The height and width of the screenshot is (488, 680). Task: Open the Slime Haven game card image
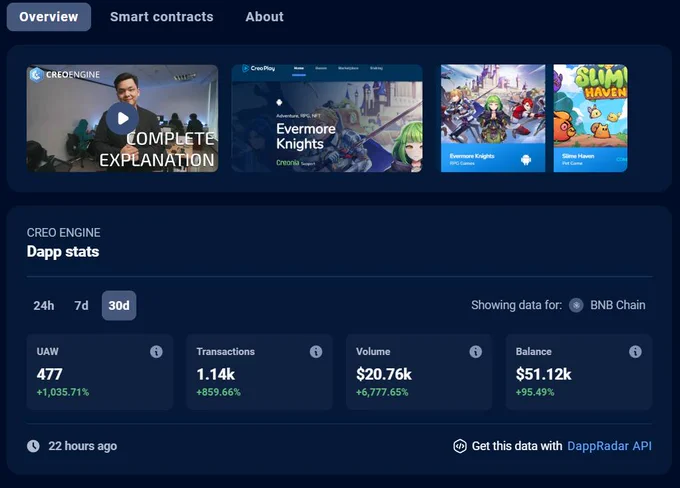tap(590, 118)
